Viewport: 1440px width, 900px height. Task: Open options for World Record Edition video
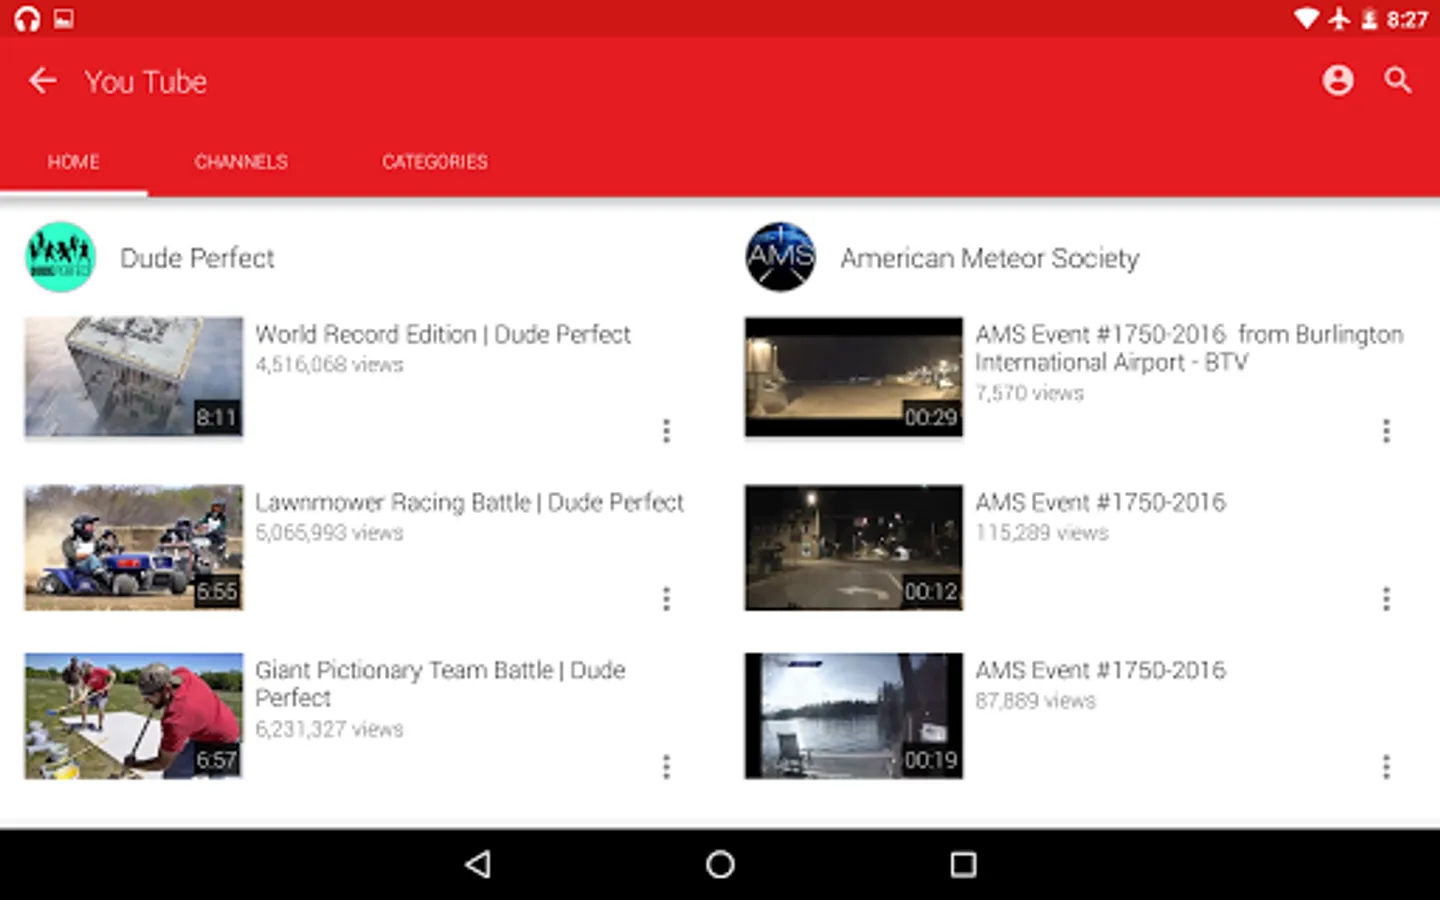tap(666, 430)
